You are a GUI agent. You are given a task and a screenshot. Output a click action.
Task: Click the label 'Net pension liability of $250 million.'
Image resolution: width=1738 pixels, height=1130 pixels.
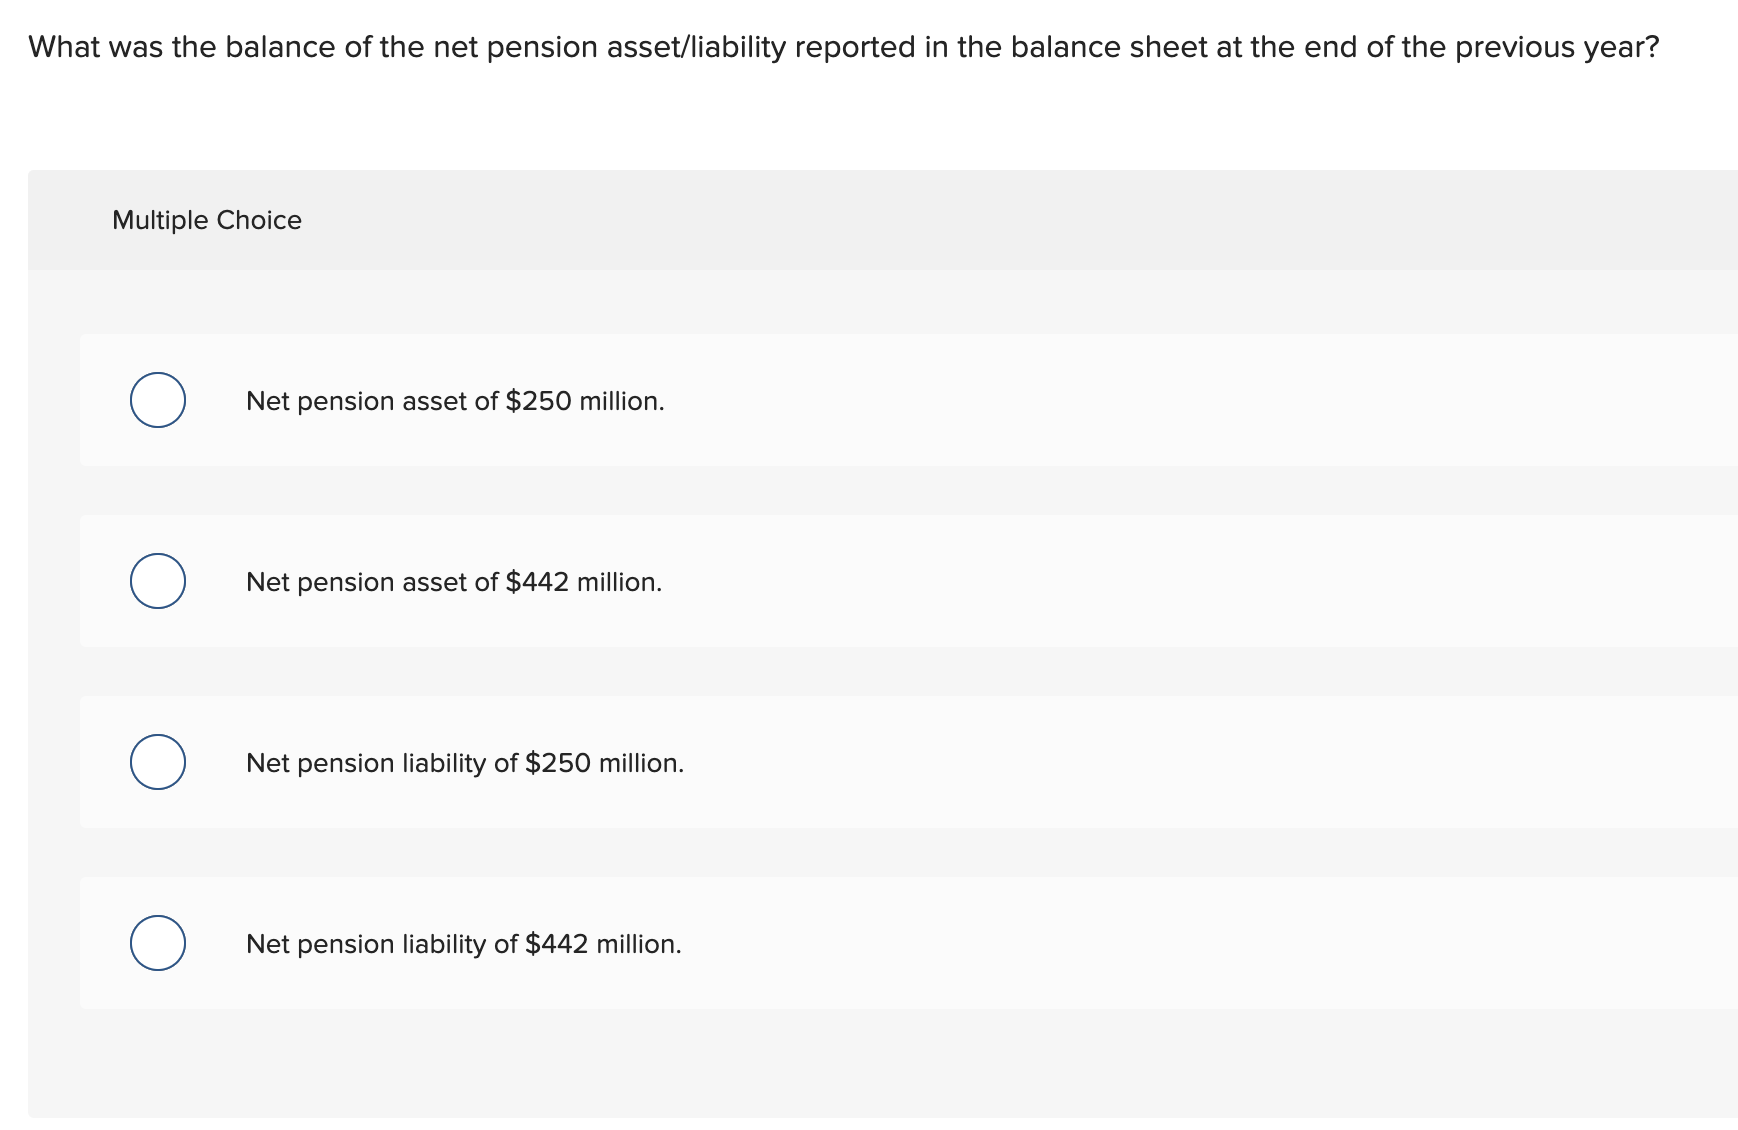(x=465, y=763)
